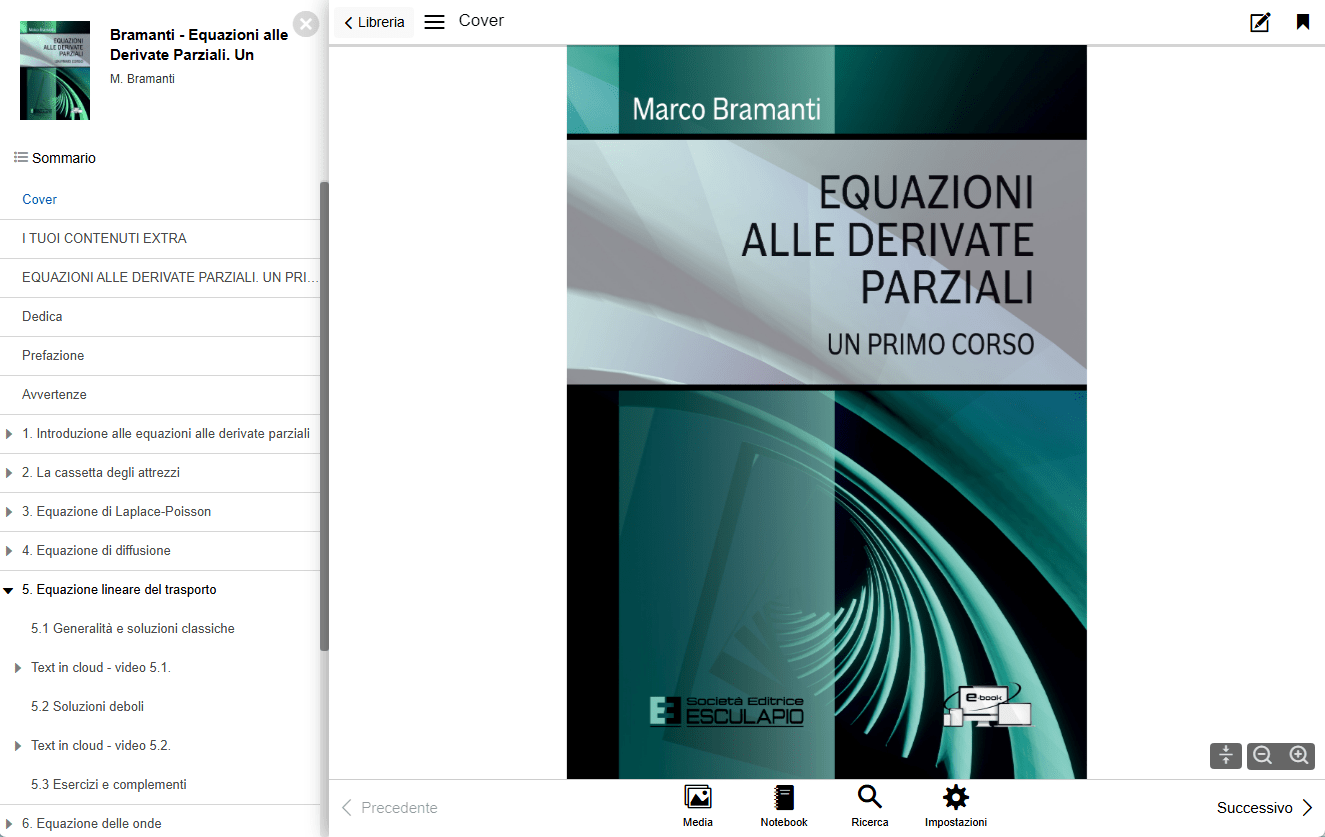Open the hamburger menu icon
This screenshot has height=837, width=1325.
[434, 22]
